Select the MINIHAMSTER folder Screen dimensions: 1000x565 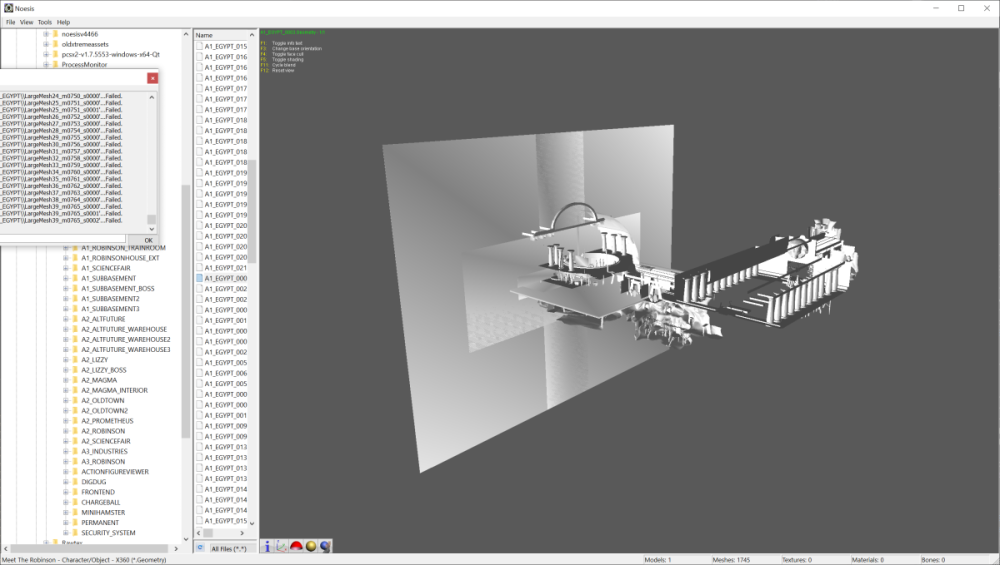[x=103, y=513]
